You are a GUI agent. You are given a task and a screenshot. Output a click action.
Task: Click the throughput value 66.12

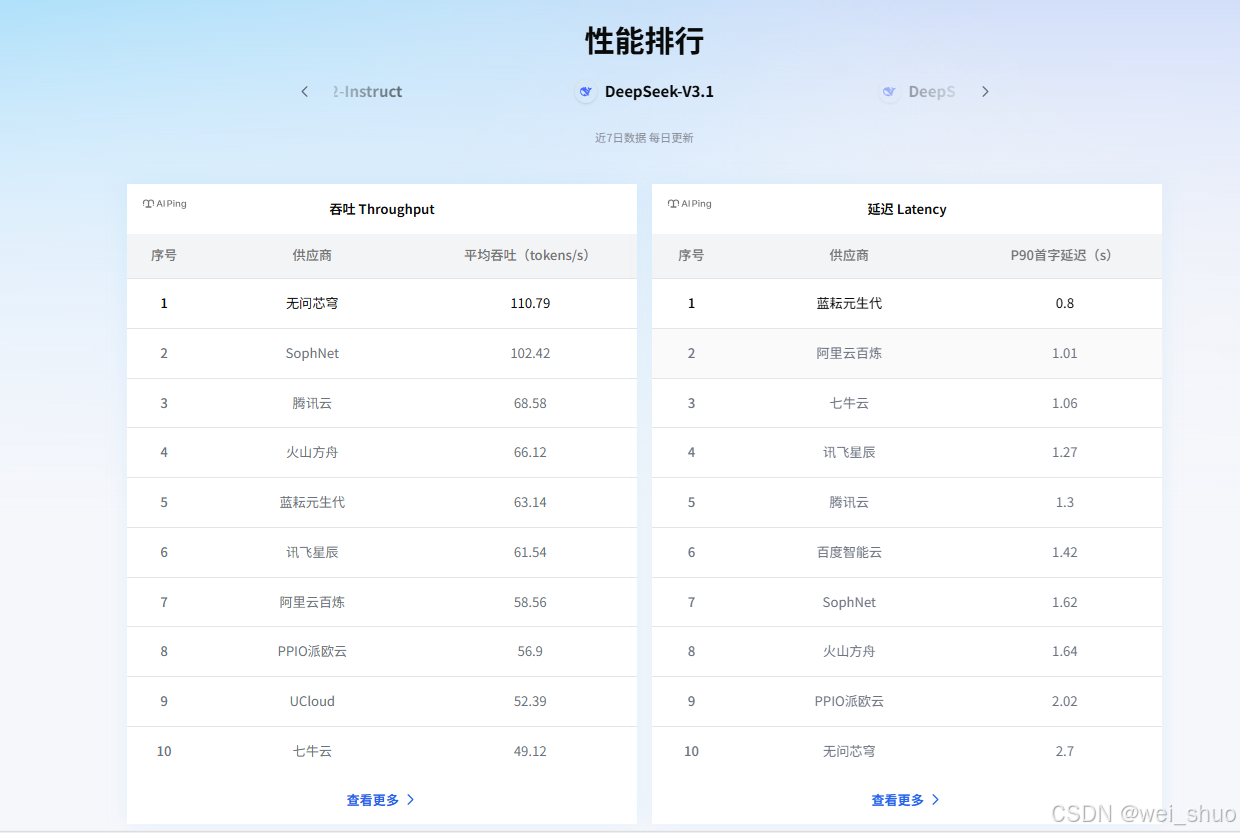tap(530, 452)
